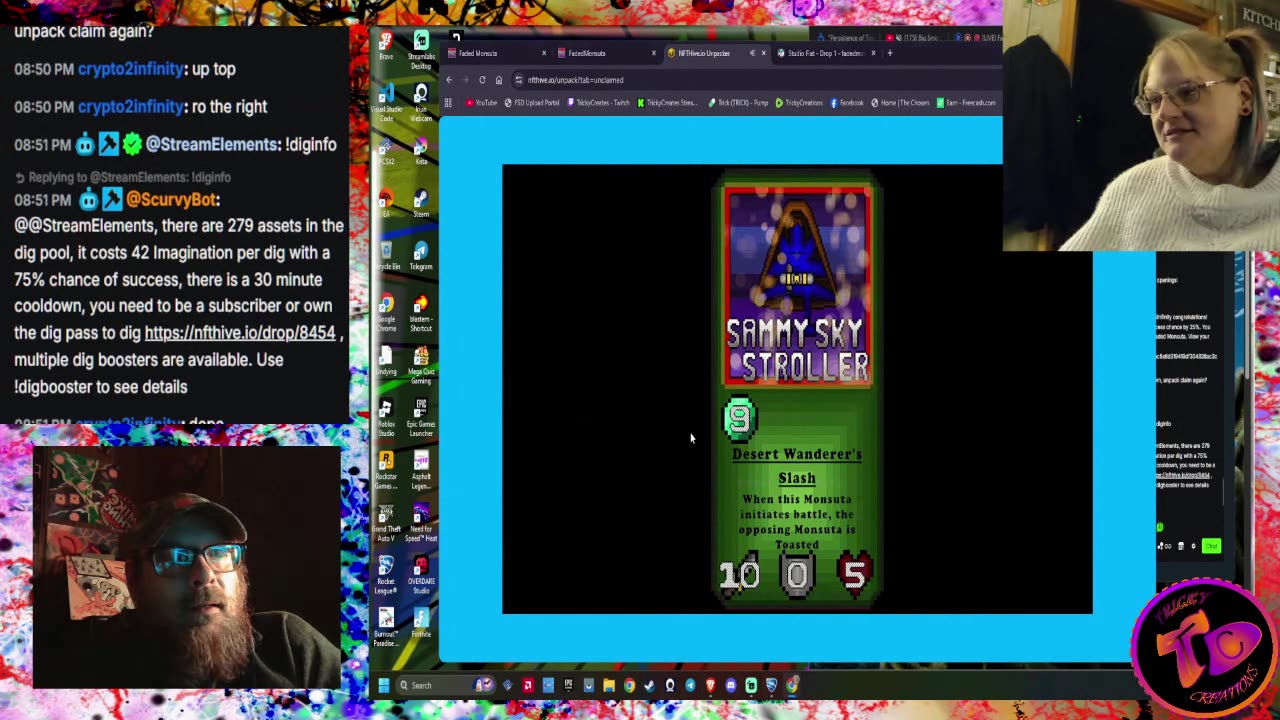The width and height of the screenshot is (1280, 720).
Task: Open the Google Chrome desktop icon
Action: [385, 314]
